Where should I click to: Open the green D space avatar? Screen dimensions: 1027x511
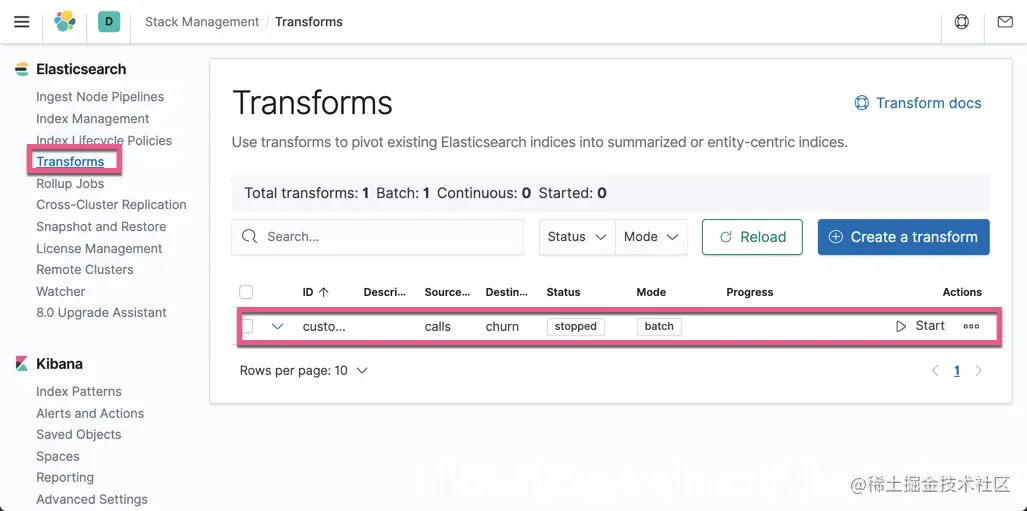coord(109,21)
